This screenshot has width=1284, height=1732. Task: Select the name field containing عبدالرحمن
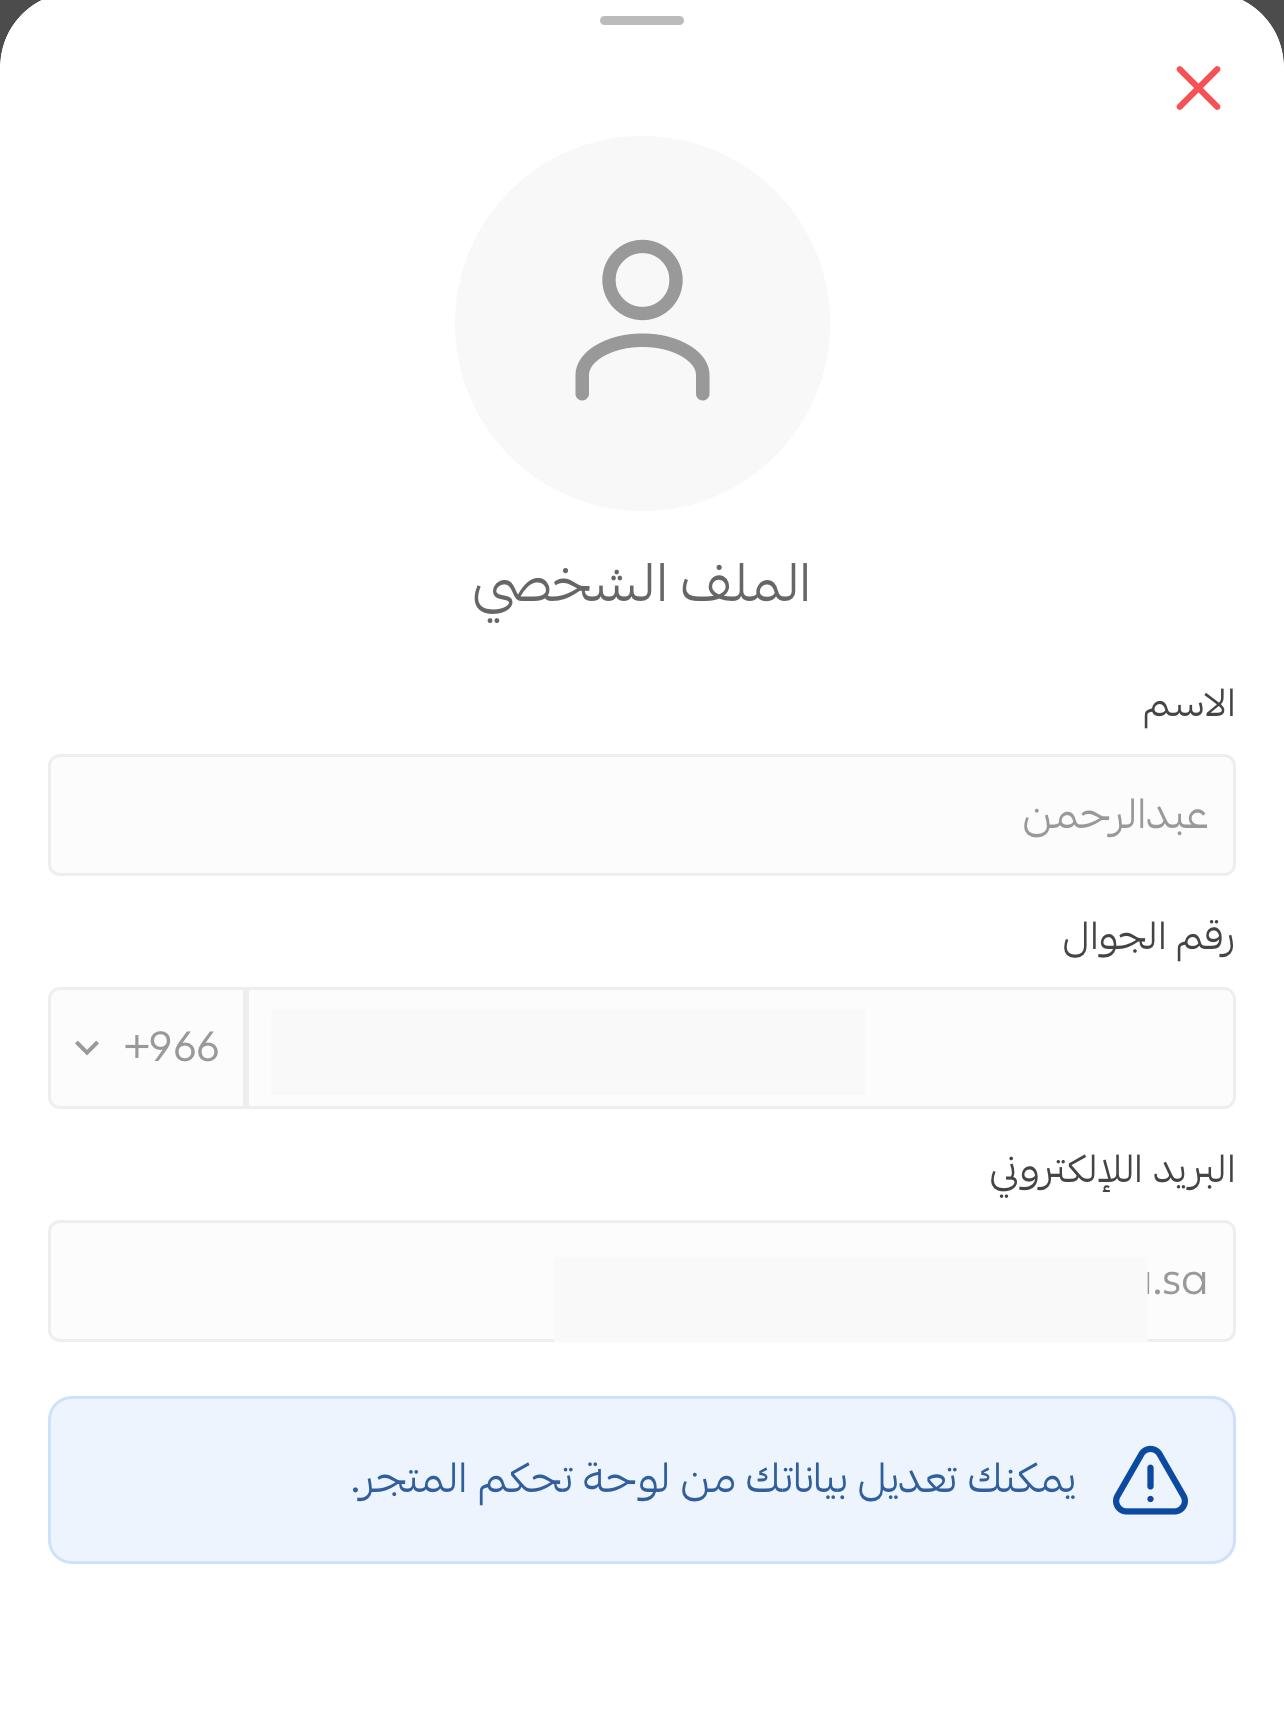click(x=642, y=815)
